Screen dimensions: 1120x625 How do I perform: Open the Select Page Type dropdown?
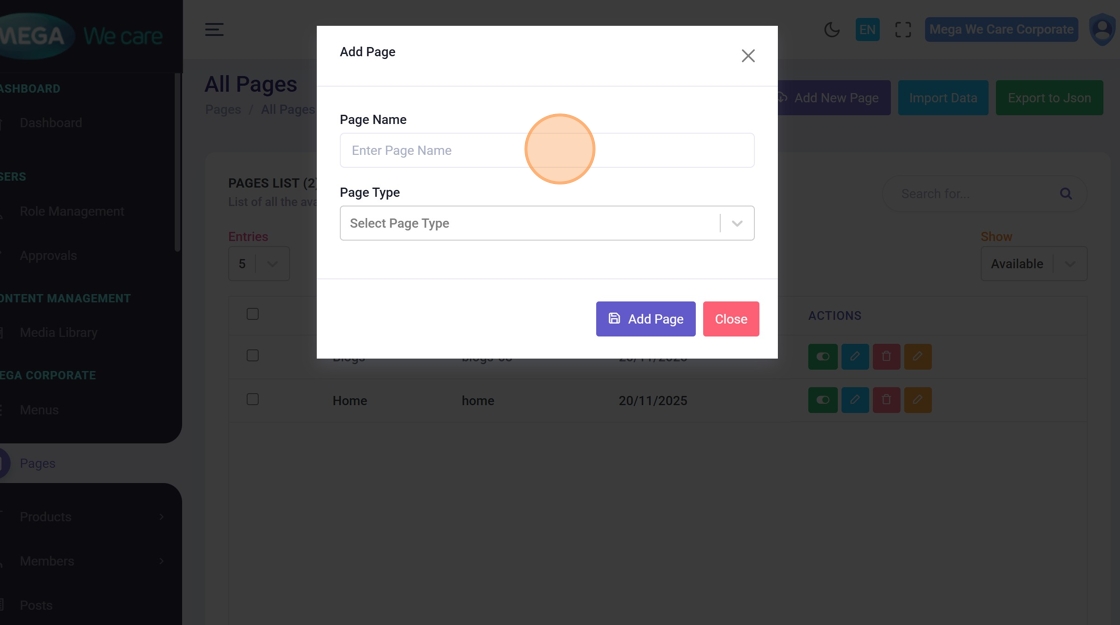coord(546,223)
